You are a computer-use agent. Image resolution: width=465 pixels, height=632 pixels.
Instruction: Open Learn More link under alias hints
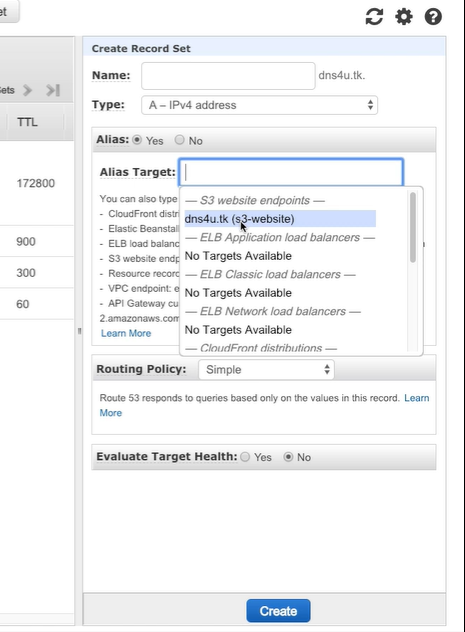(126, 333)
